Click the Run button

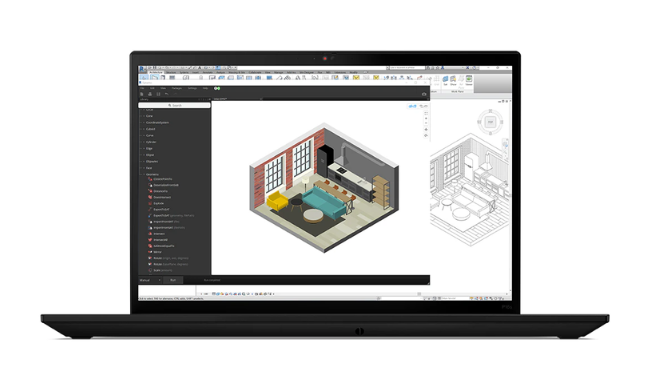[x=173, y=280]
